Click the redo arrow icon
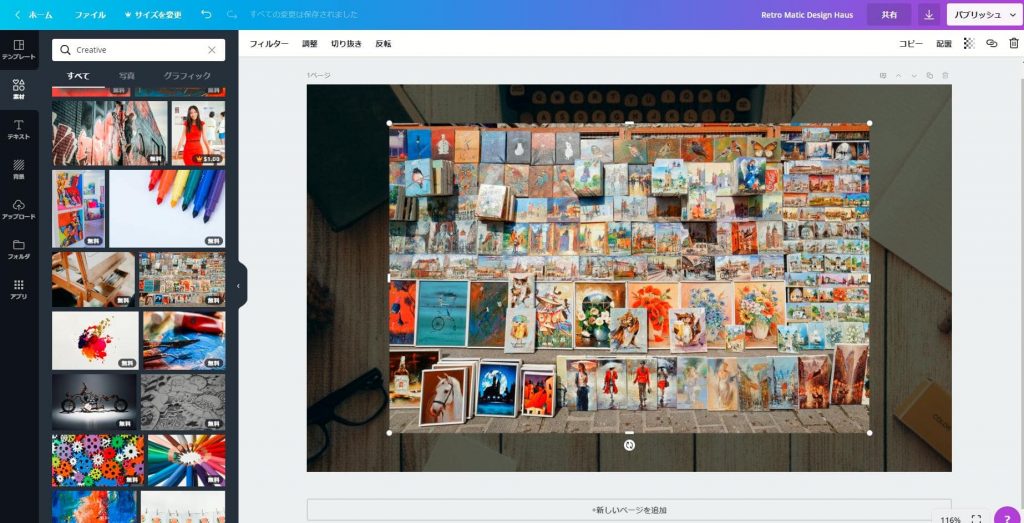Viewport: 1024px width, 523px height. (231, 14)
